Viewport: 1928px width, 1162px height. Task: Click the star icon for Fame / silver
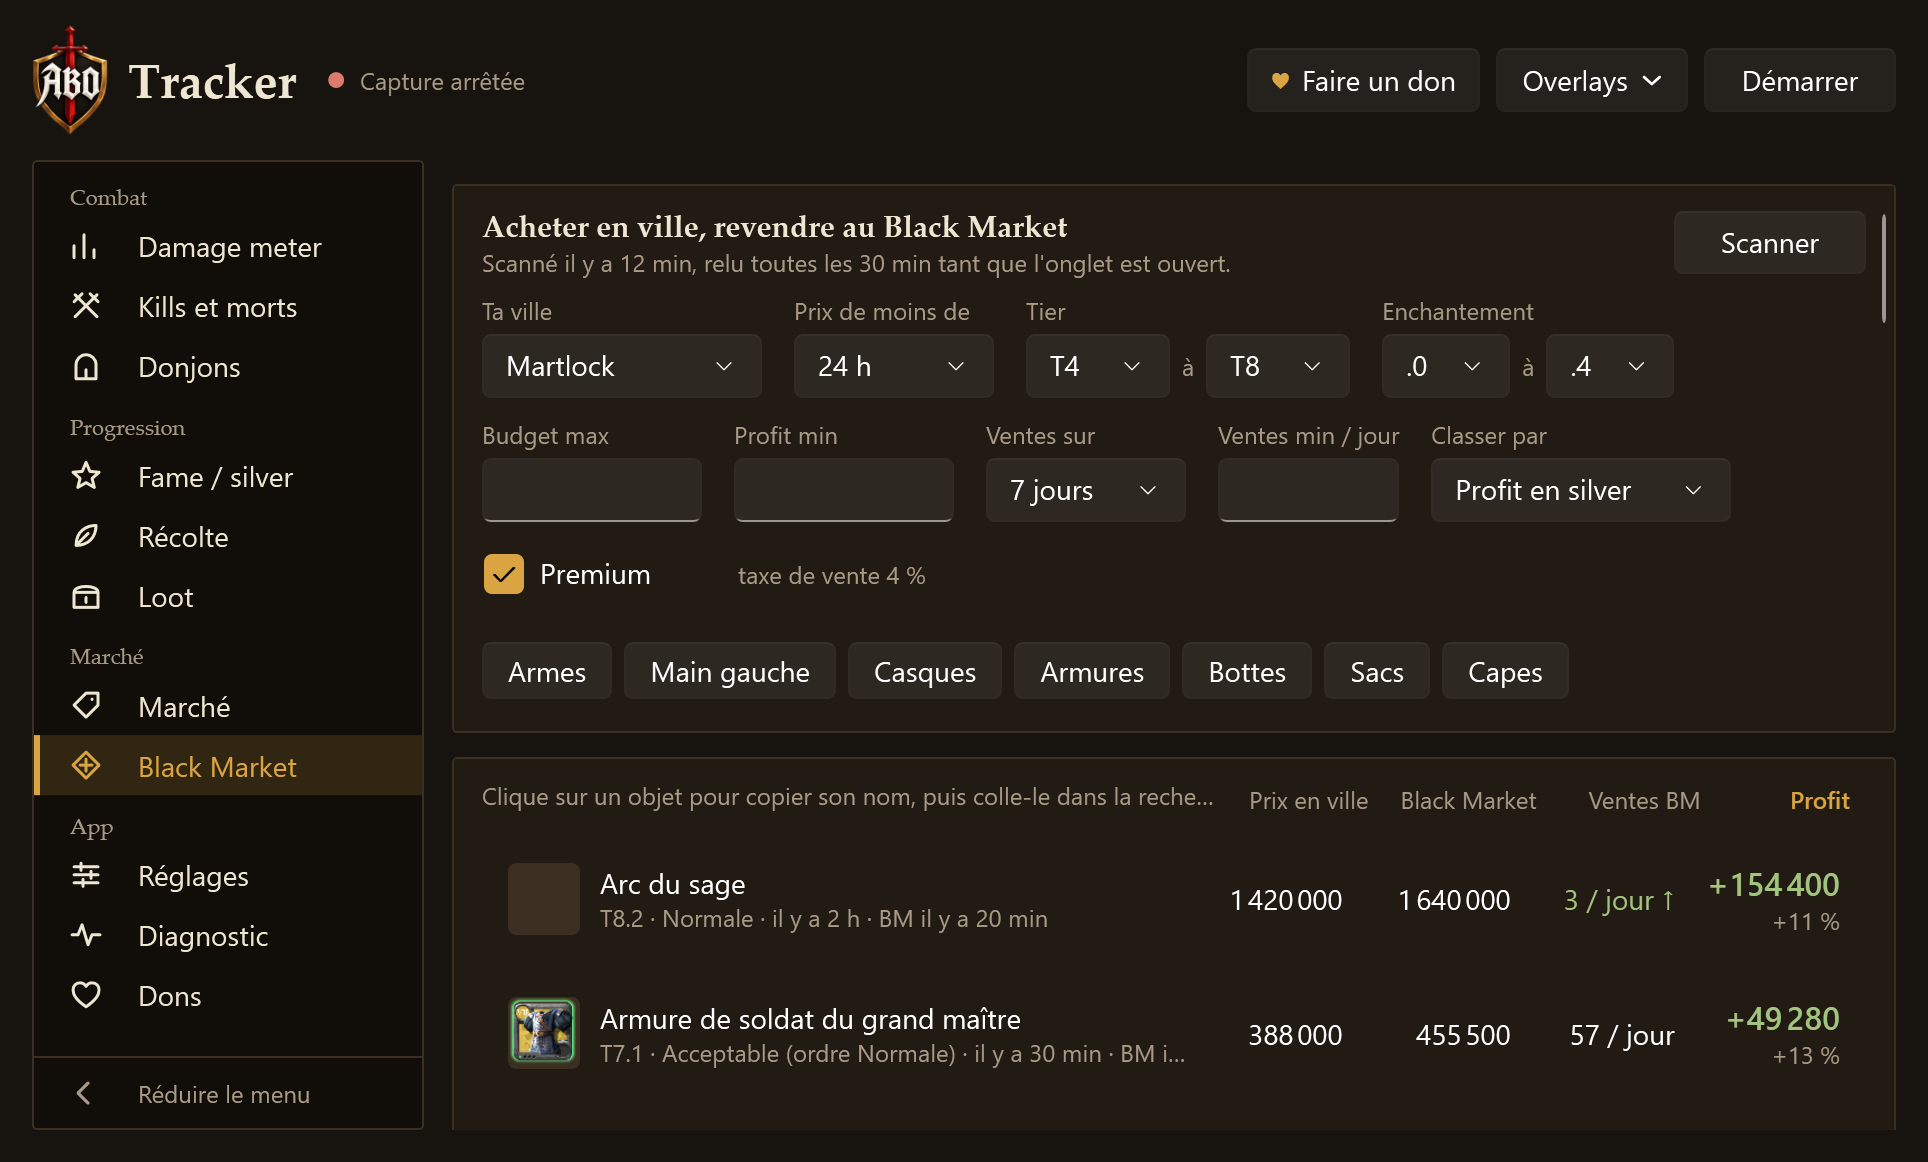point(85,476)
